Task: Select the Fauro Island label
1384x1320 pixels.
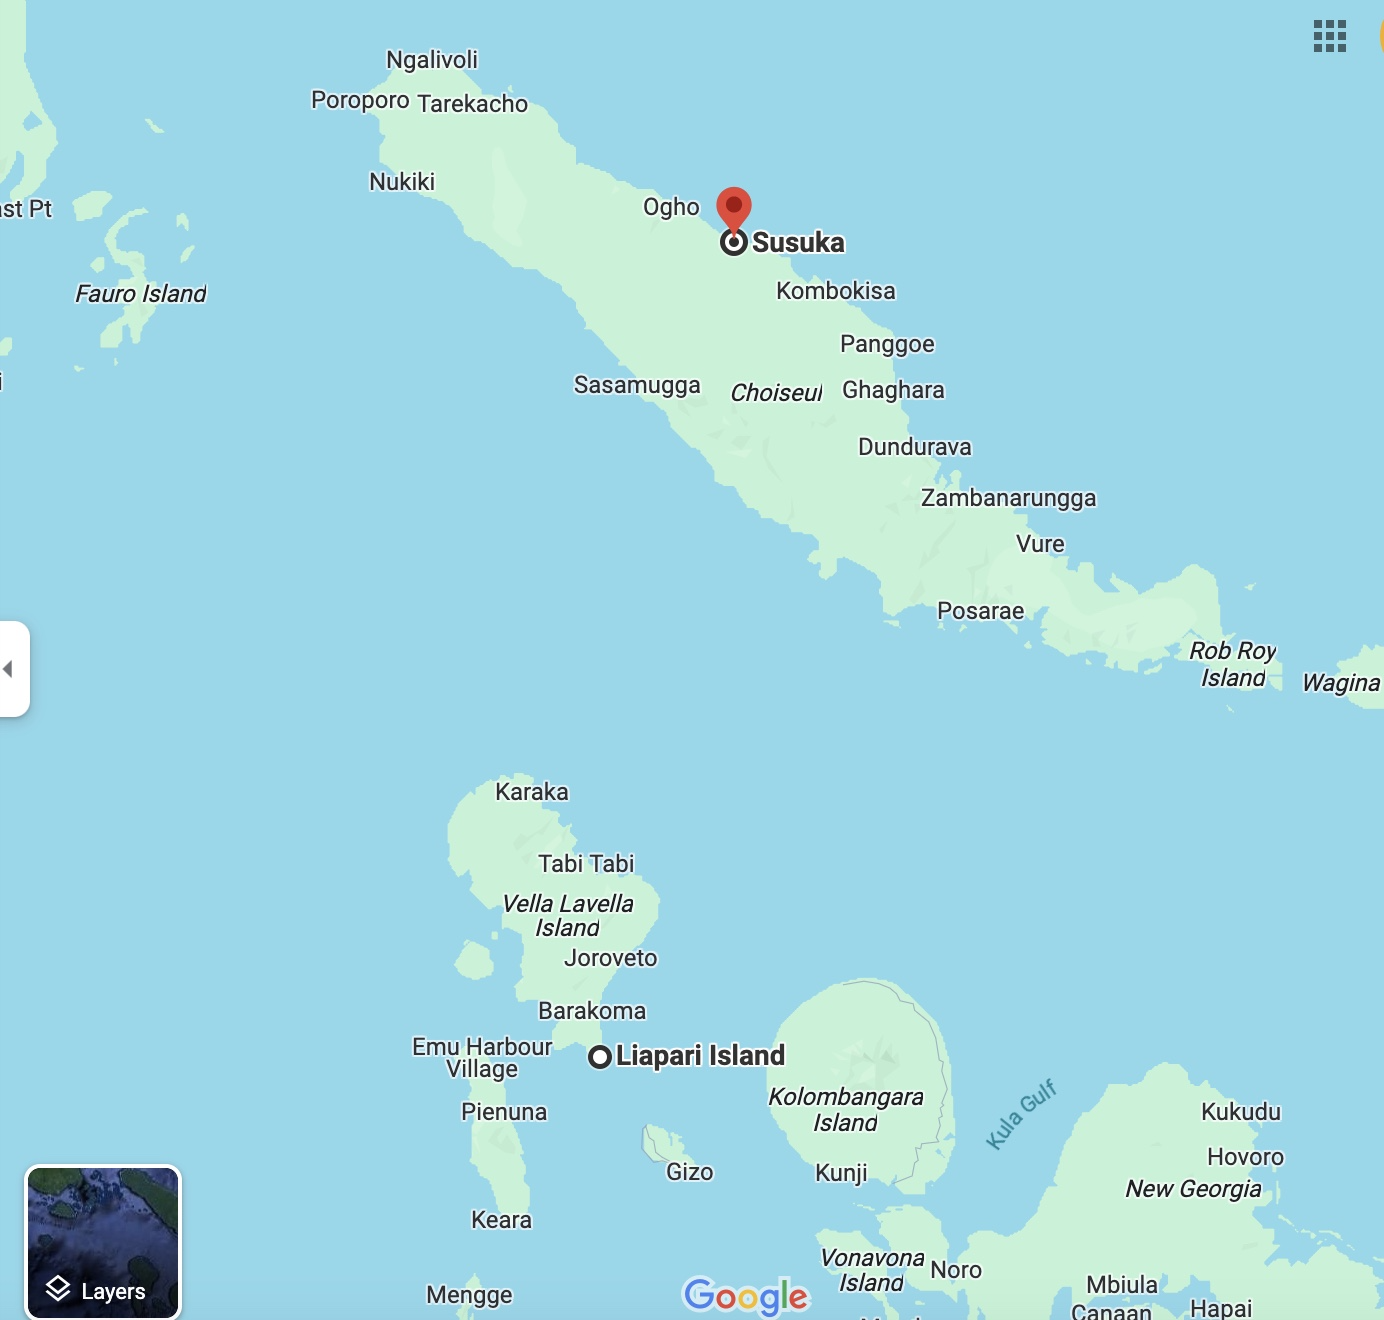Action: tap(141, 294)
